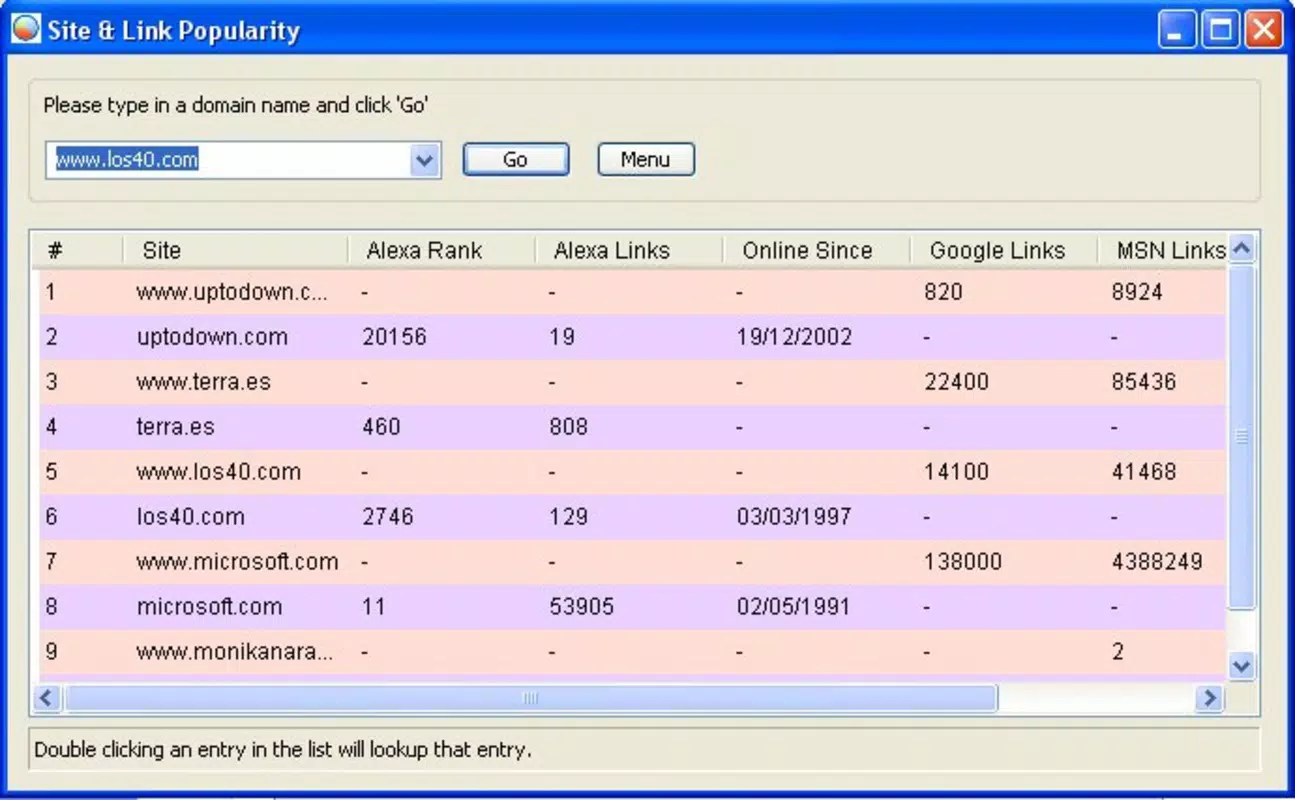The height and width of the screenshot is (800, 1295).
Task: Click the vertical scrollbar down arrow
Action: tap(1241, 665)
